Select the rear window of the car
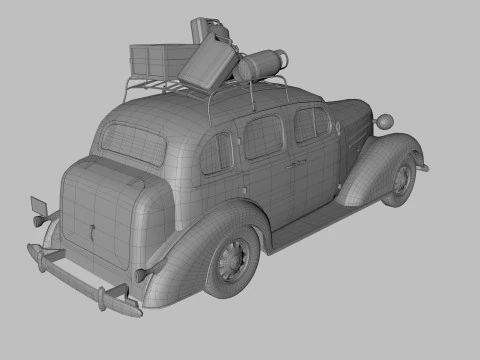The width and height of the screenshot is (480, 360). tap(134, 145)
